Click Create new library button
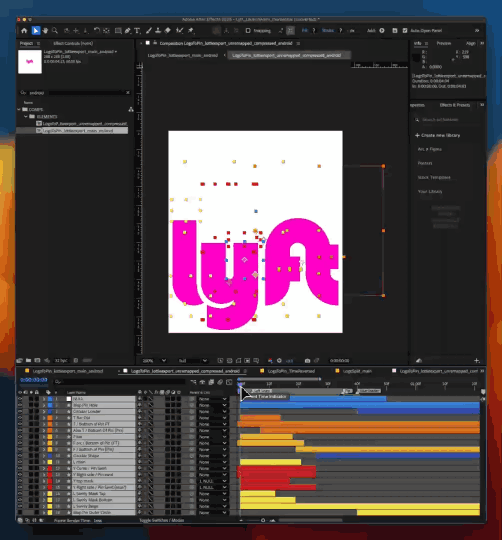The height and width of the screenshot is (540, 502). click(x=438, y=135)
